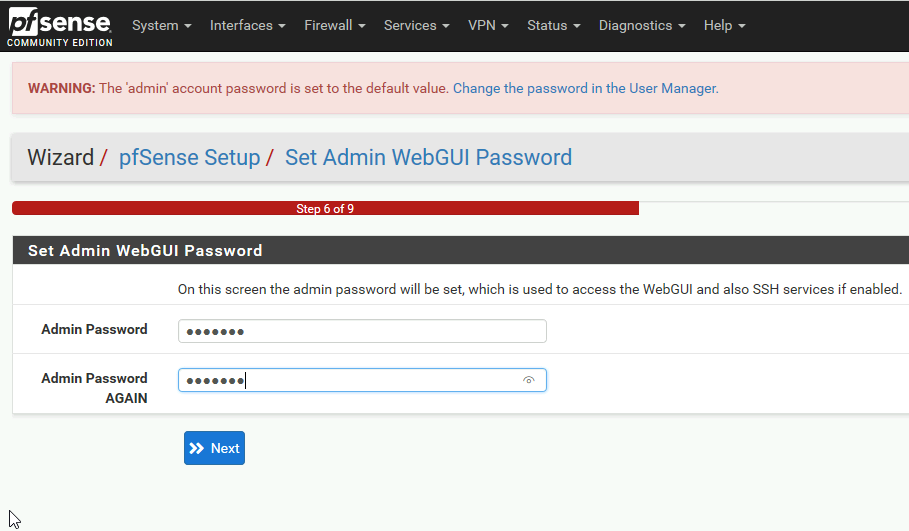Viewport: 909px width, 531px height.
Task: Click the pfSense Setup breadcrumb link
Action: point(190,158)
